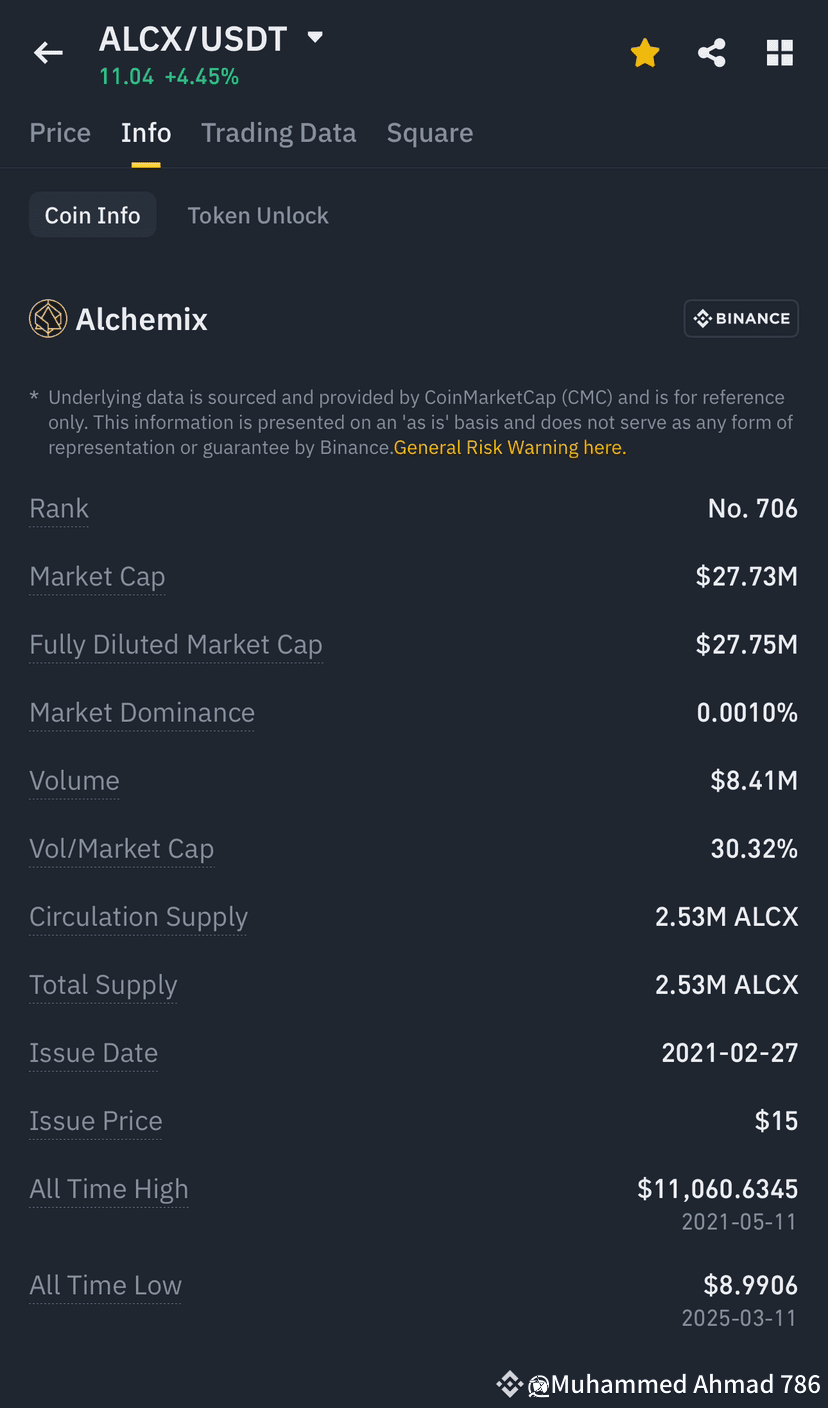Tap the Alchemix coin logo icon
The width and height of the screenshot is (828, 1408).
[48, 319]
